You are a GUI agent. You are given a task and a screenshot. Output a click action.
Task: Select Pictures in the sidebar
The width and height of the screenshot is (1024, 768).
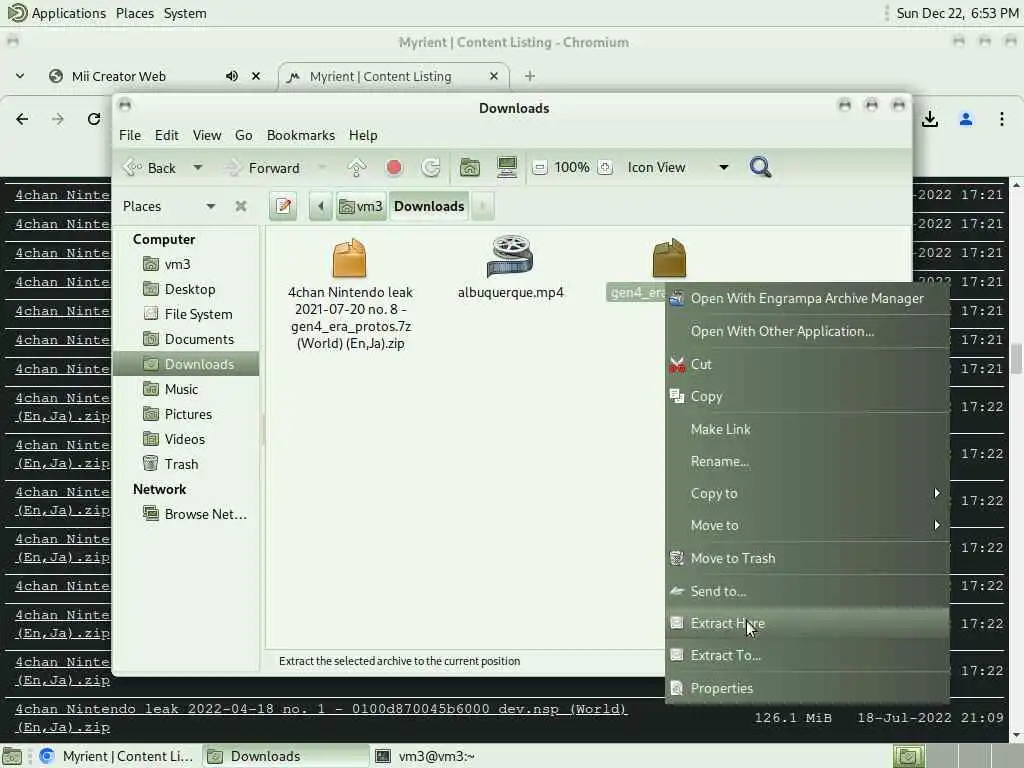tap(187, 414)
